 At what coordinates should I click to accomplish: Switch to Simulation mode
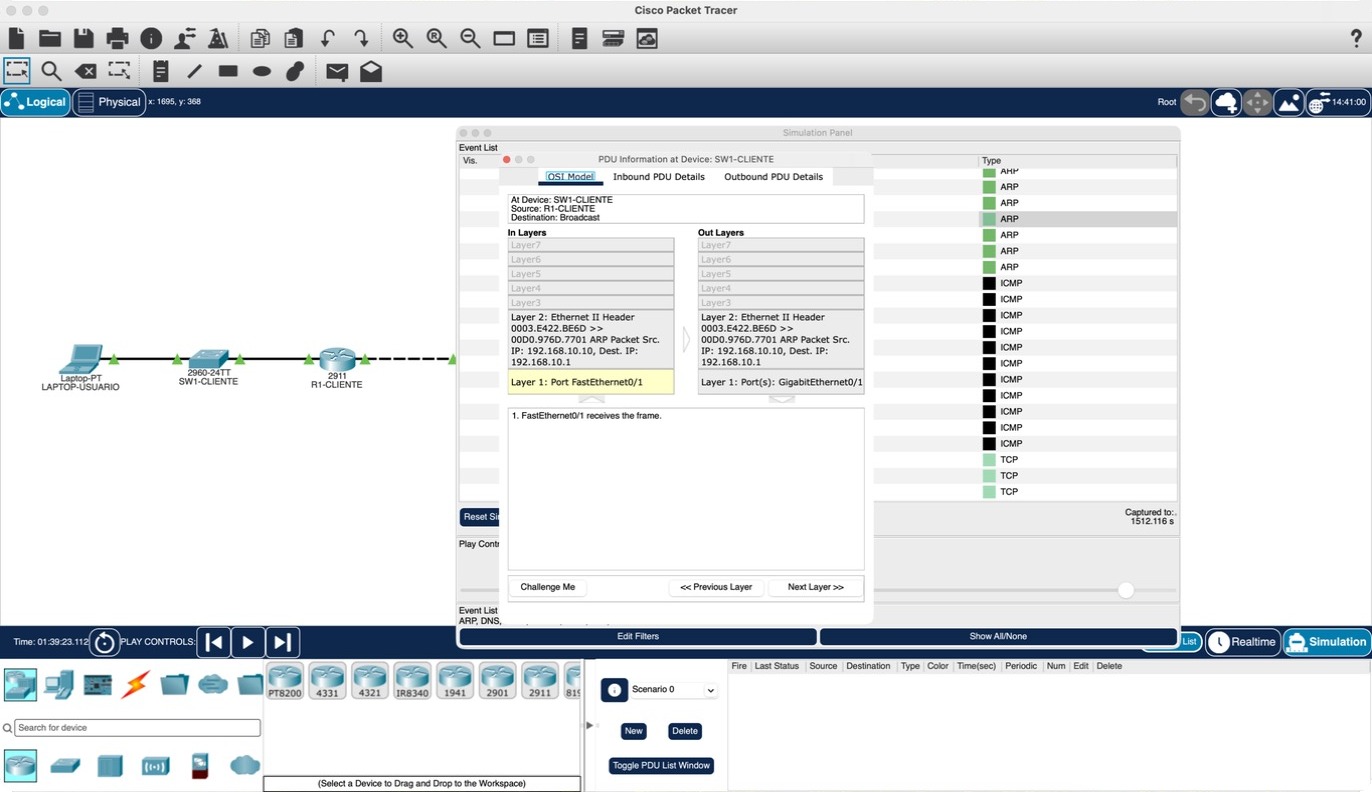tap(1327, 642)
